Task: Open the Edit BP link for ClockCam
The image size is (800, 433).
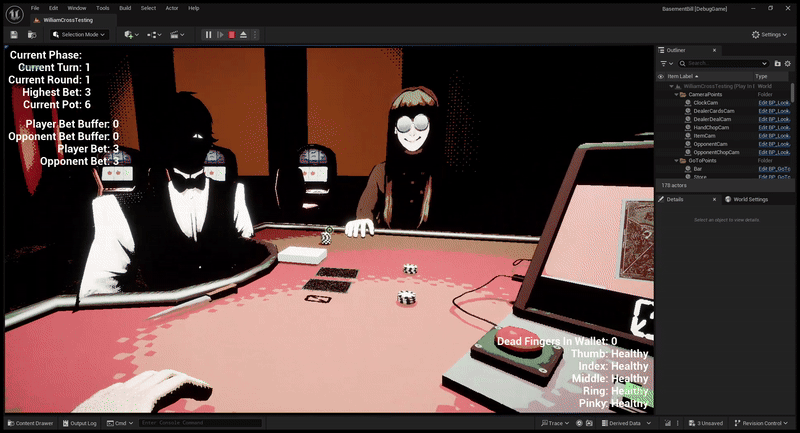Action: (x=774, y=103)
